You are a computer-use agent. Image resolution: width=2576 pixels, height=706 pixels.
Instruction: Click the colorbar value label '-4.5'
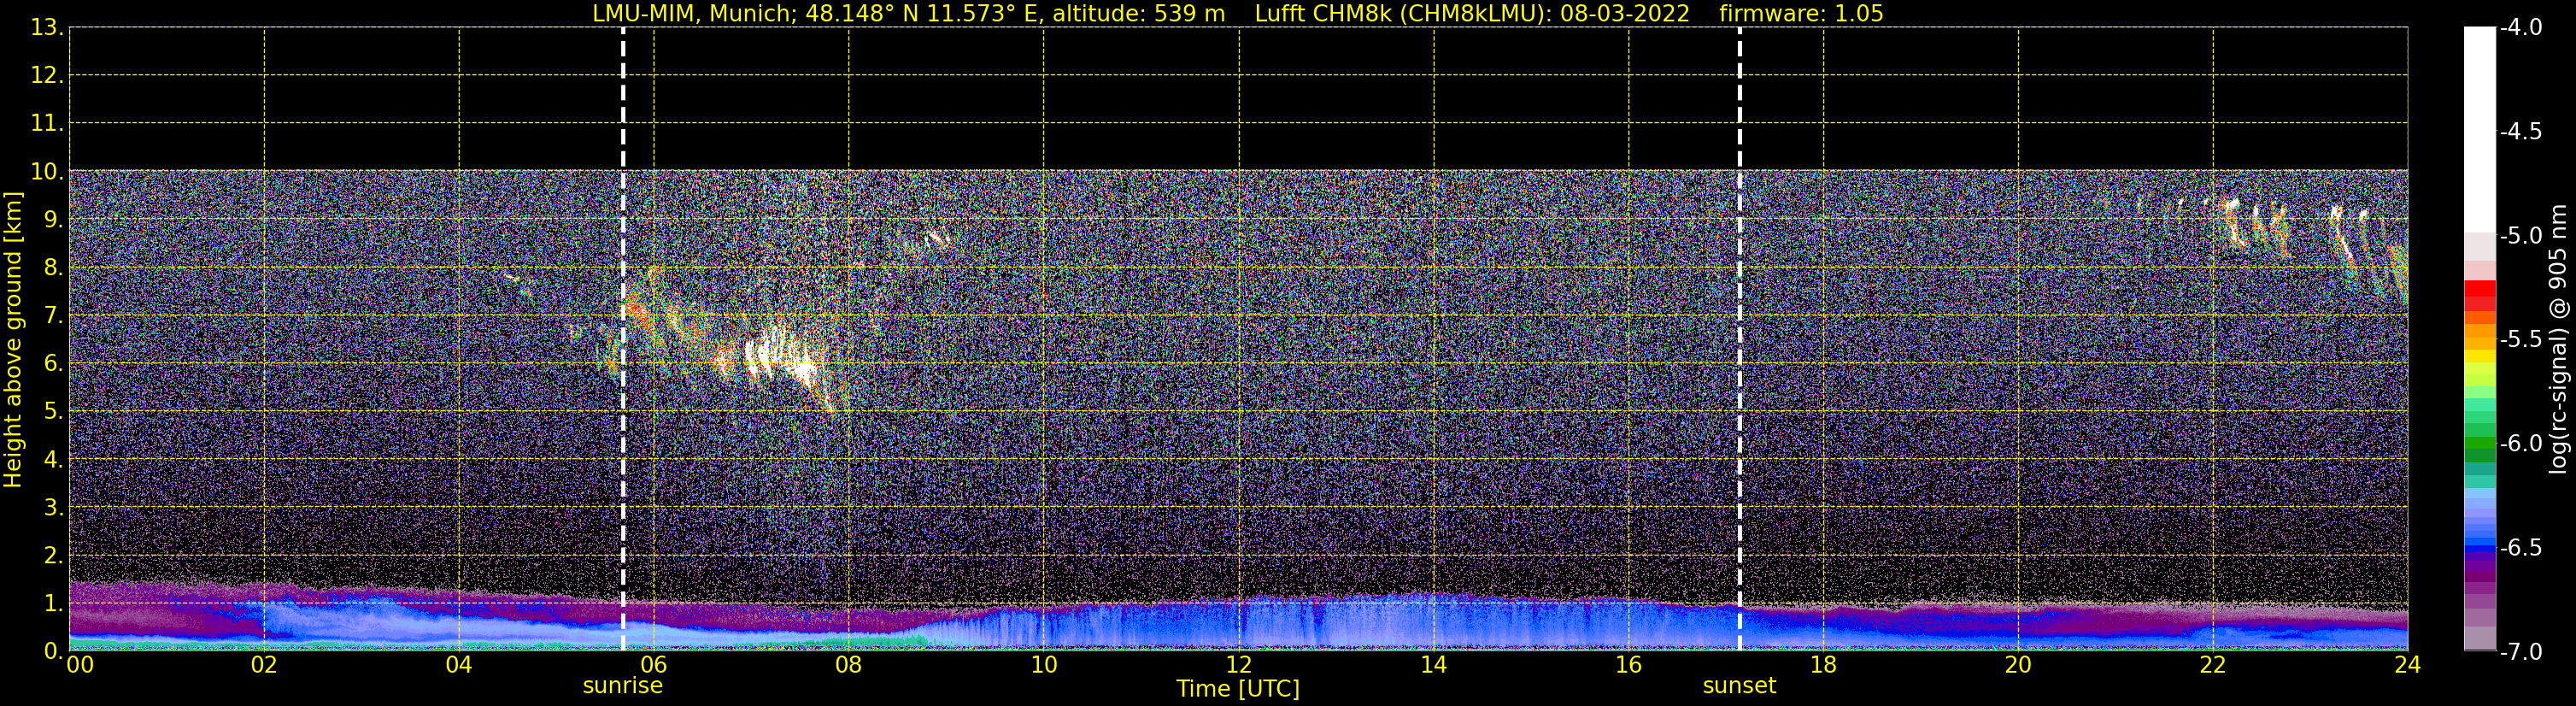tap(2521, 132)
